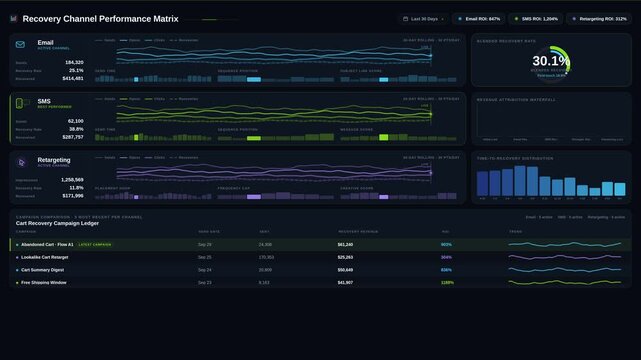Click the Recovery Channel Performance Matrix title
Viewport: 641px width, 360px height.
[x=100, y=19]
